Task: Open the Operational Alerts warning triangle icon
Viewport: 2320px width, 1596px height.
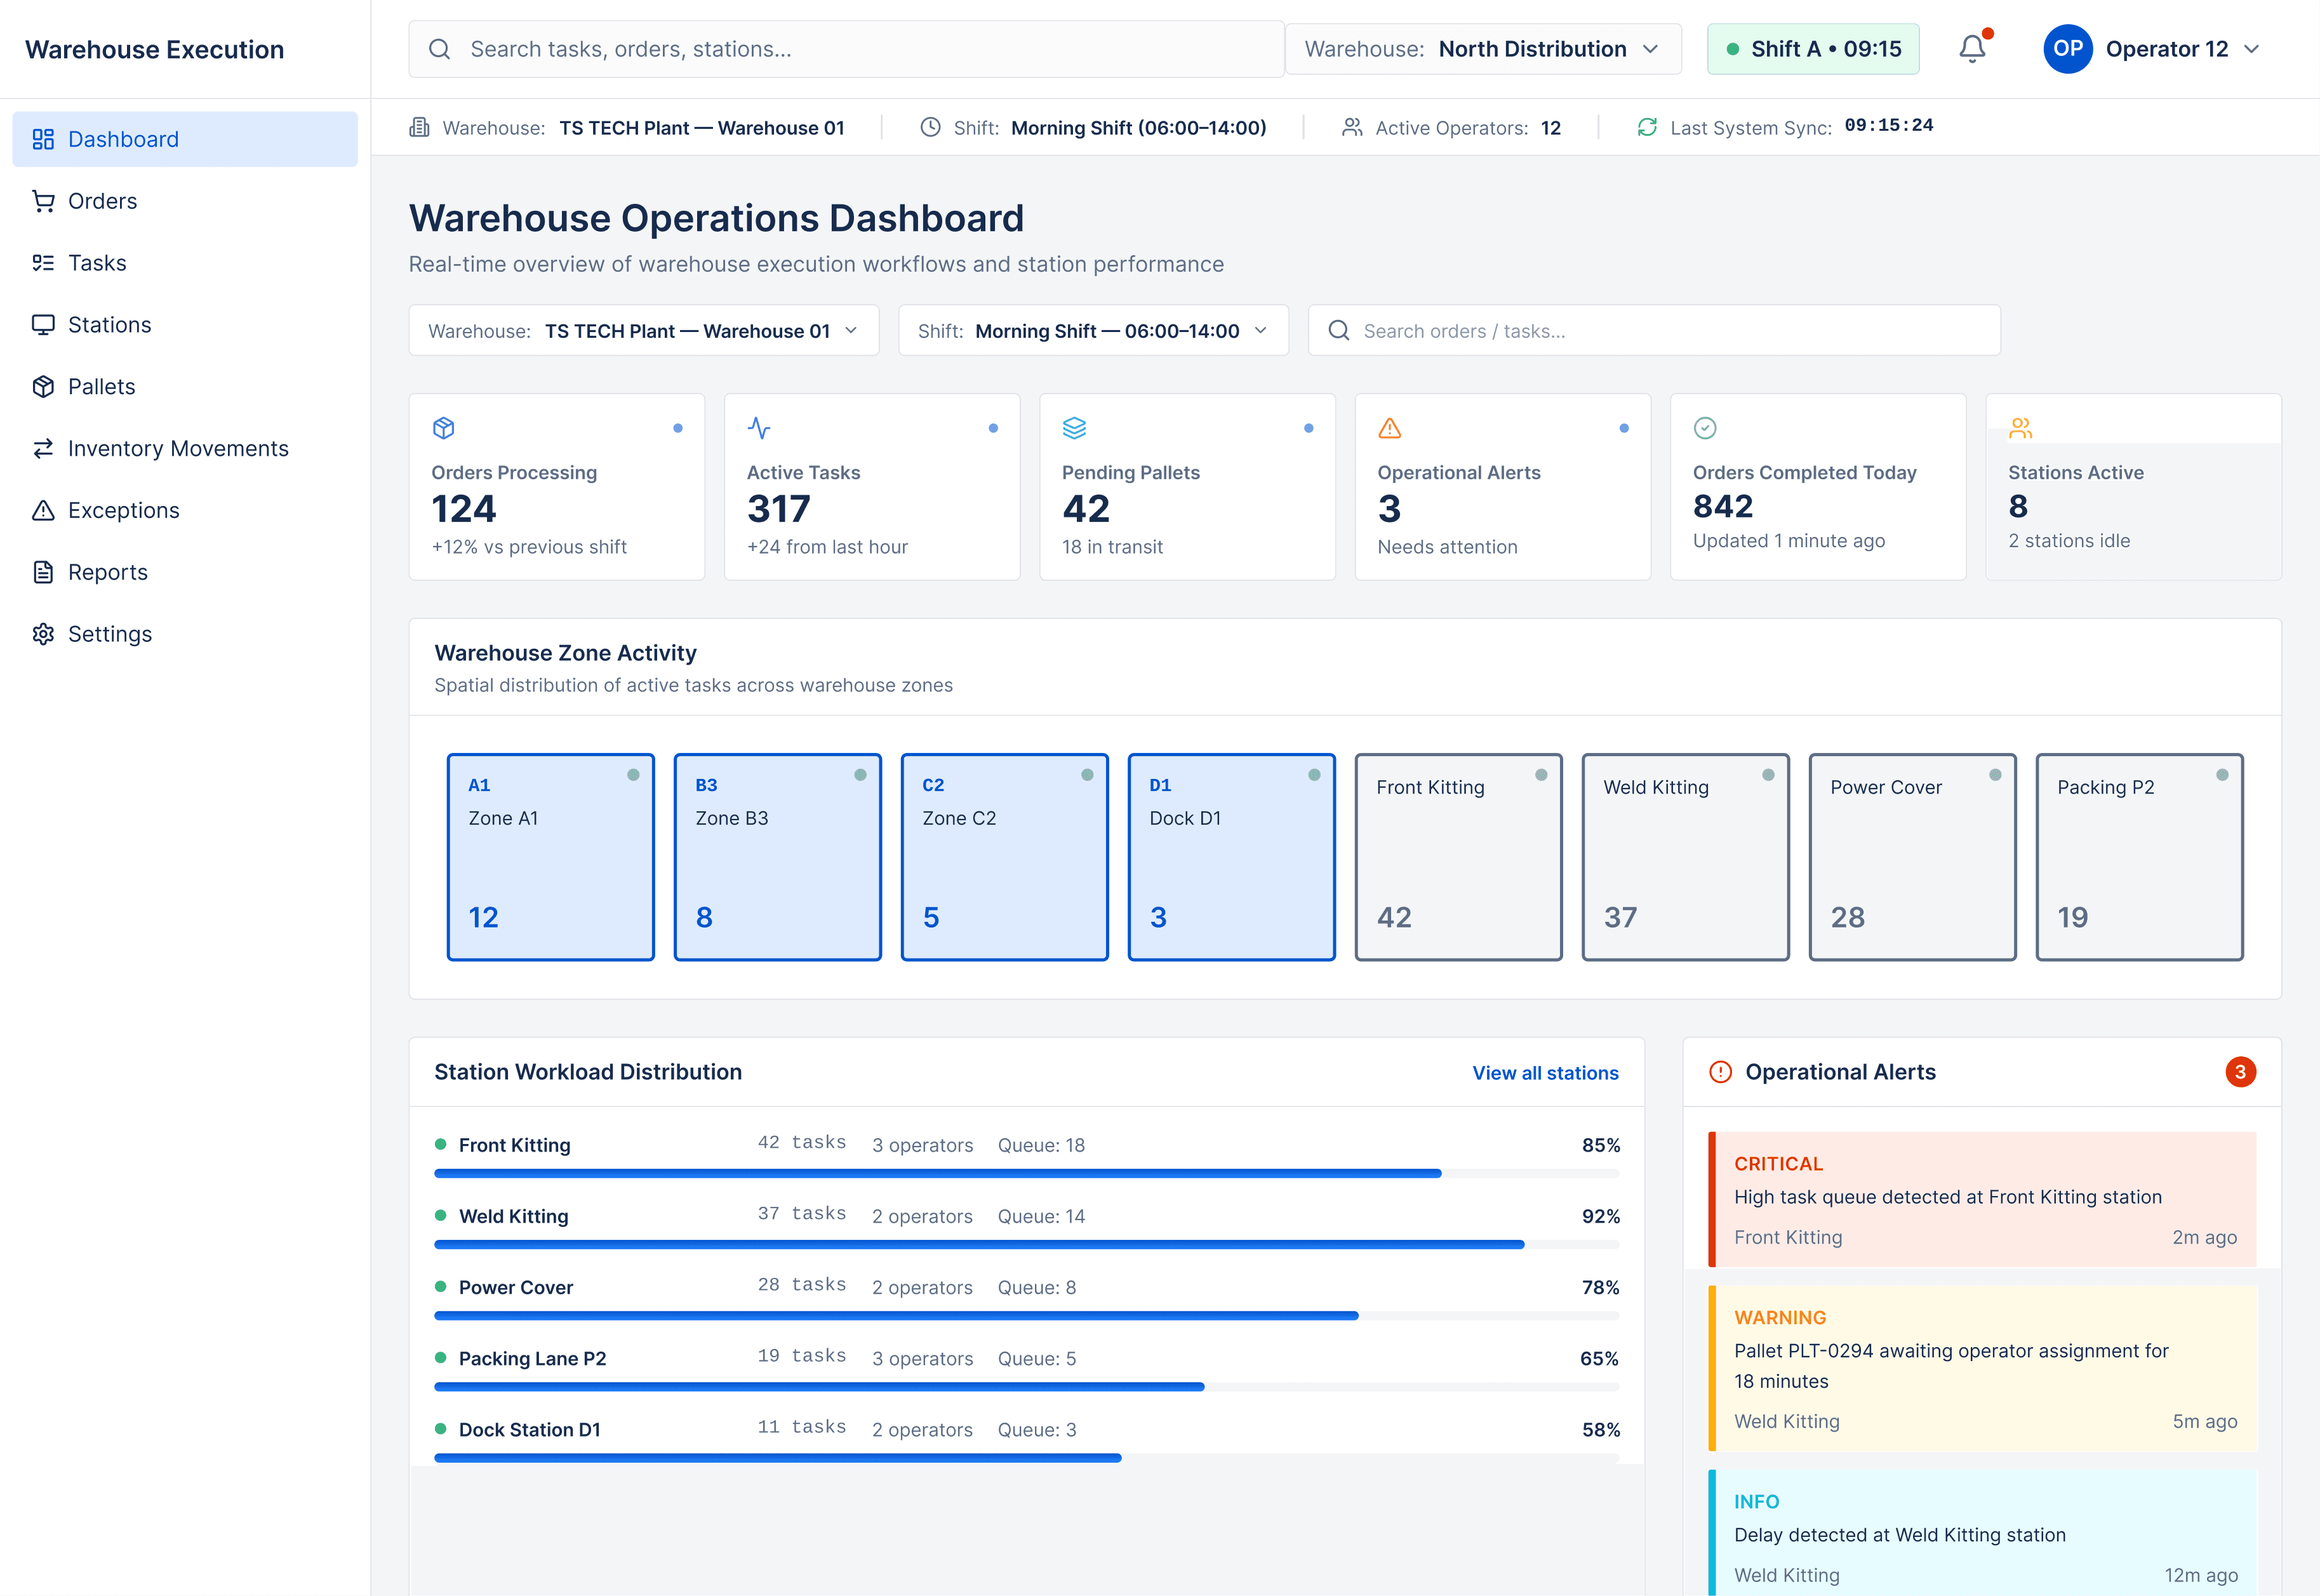Action: [1390, 428]
